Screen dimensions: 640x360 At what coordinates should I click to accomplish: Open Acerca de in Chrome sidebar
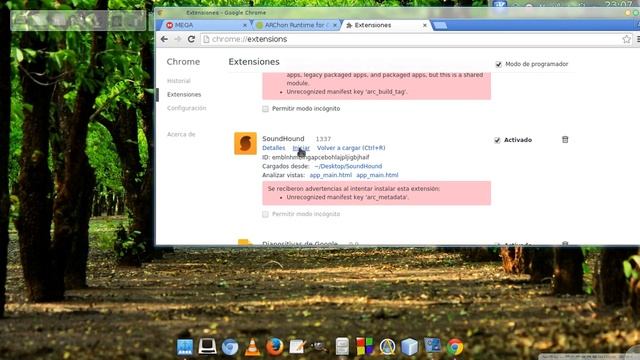tap(181, 134)
